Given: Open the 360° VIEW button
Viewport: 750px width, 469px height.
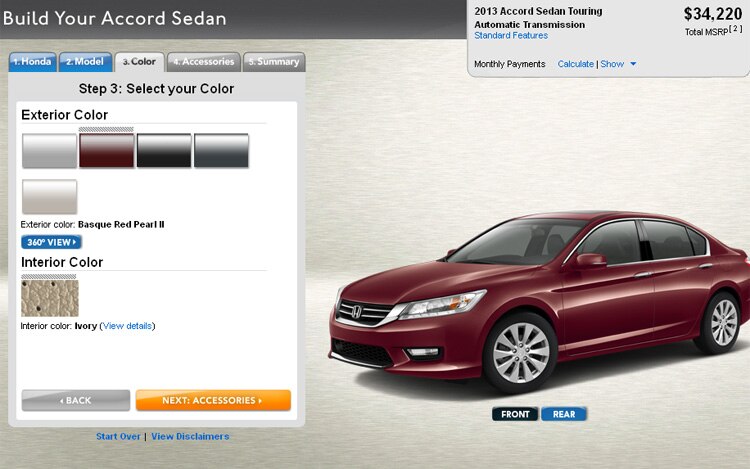Looking at the screenshot, I should tap(51, 242).
